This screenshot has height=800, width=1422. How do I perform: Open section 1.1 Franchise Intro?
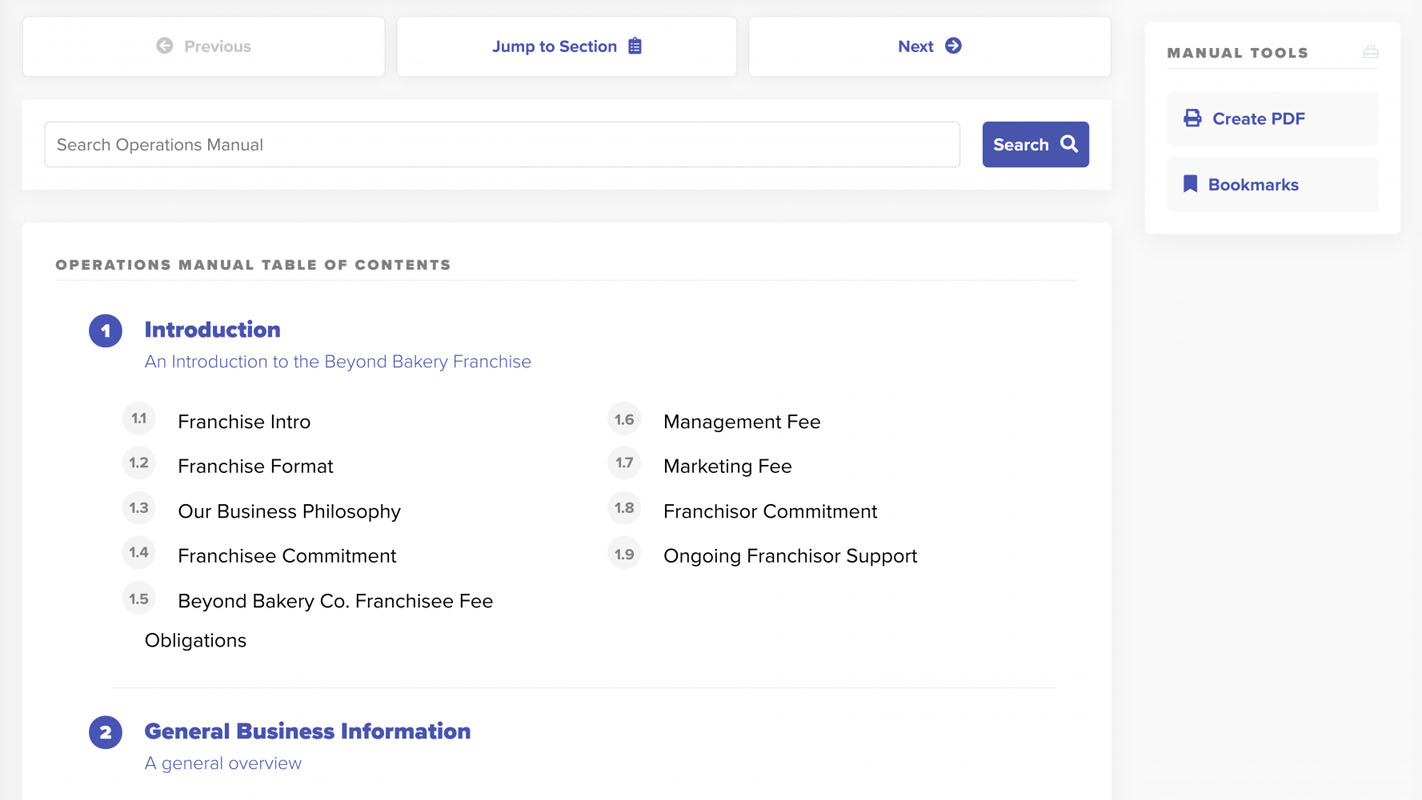(244, 422)
